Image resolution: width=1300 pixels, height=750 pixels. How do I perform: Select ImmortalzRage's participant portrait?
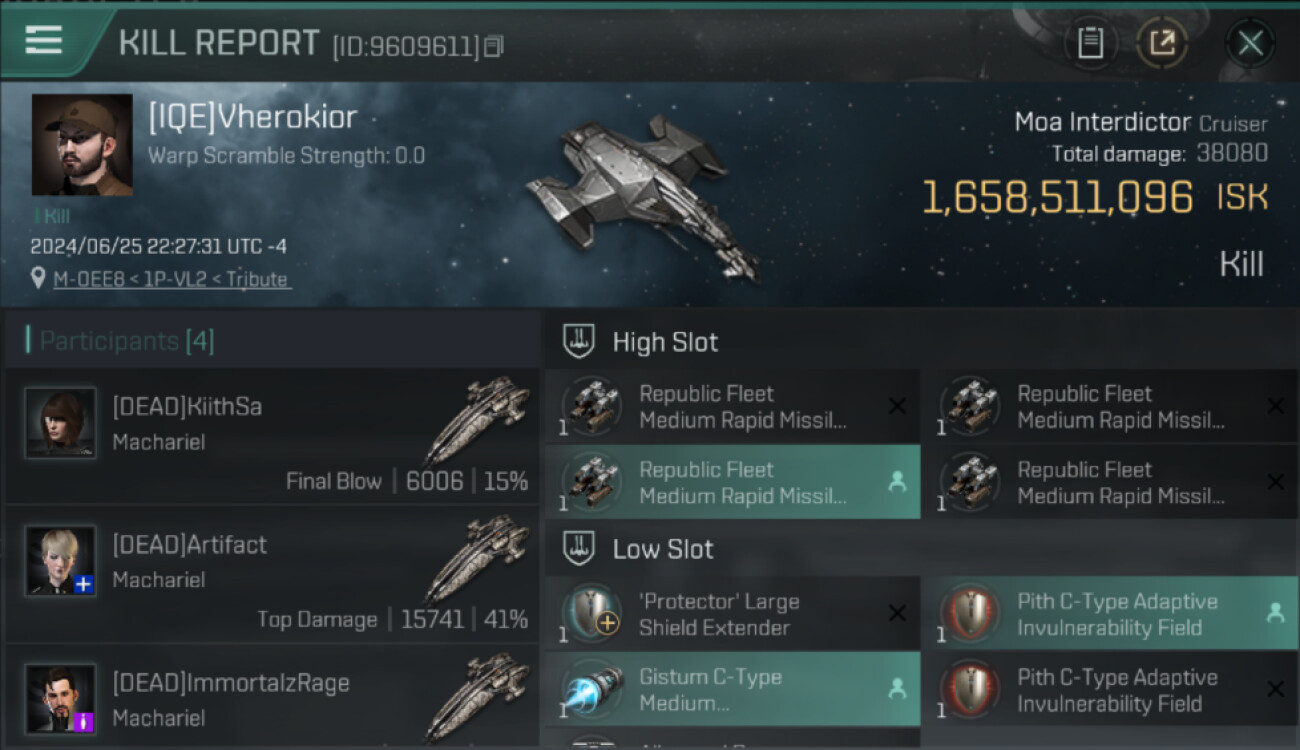point(61,699)
